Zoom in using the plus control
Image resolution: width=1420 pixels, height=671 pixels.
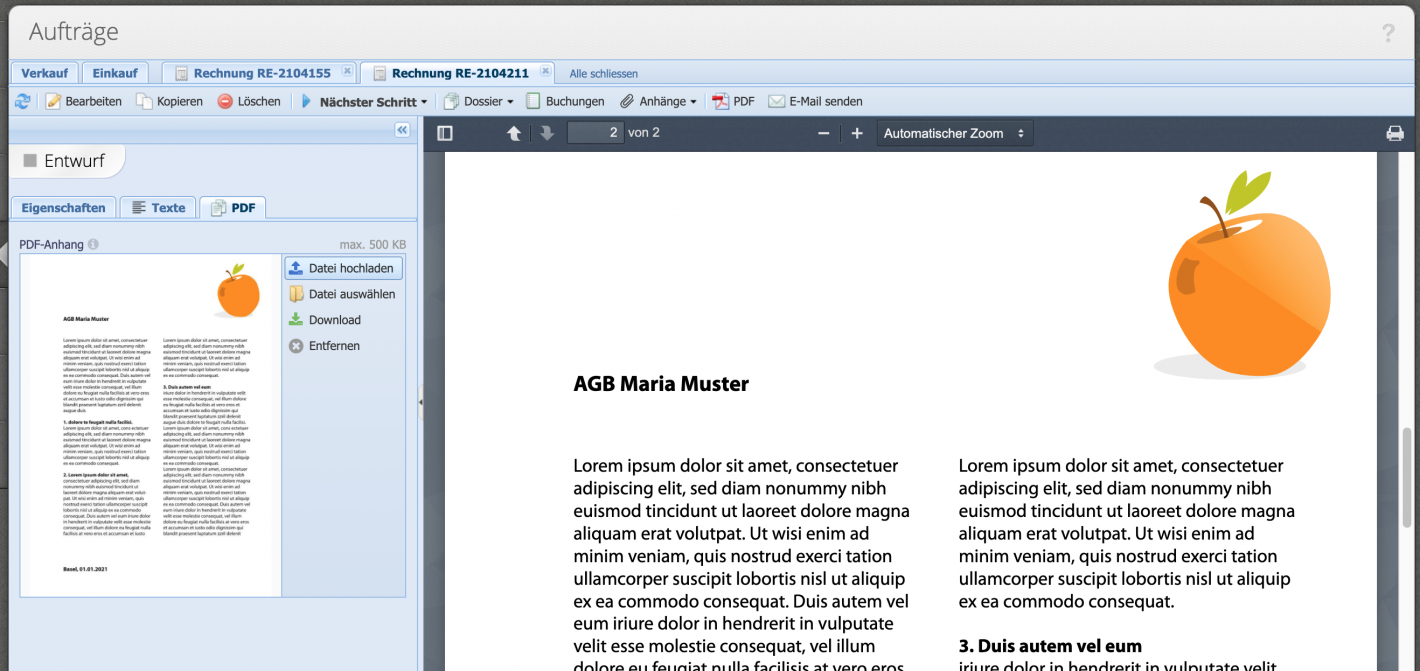[x=856, y=132]
